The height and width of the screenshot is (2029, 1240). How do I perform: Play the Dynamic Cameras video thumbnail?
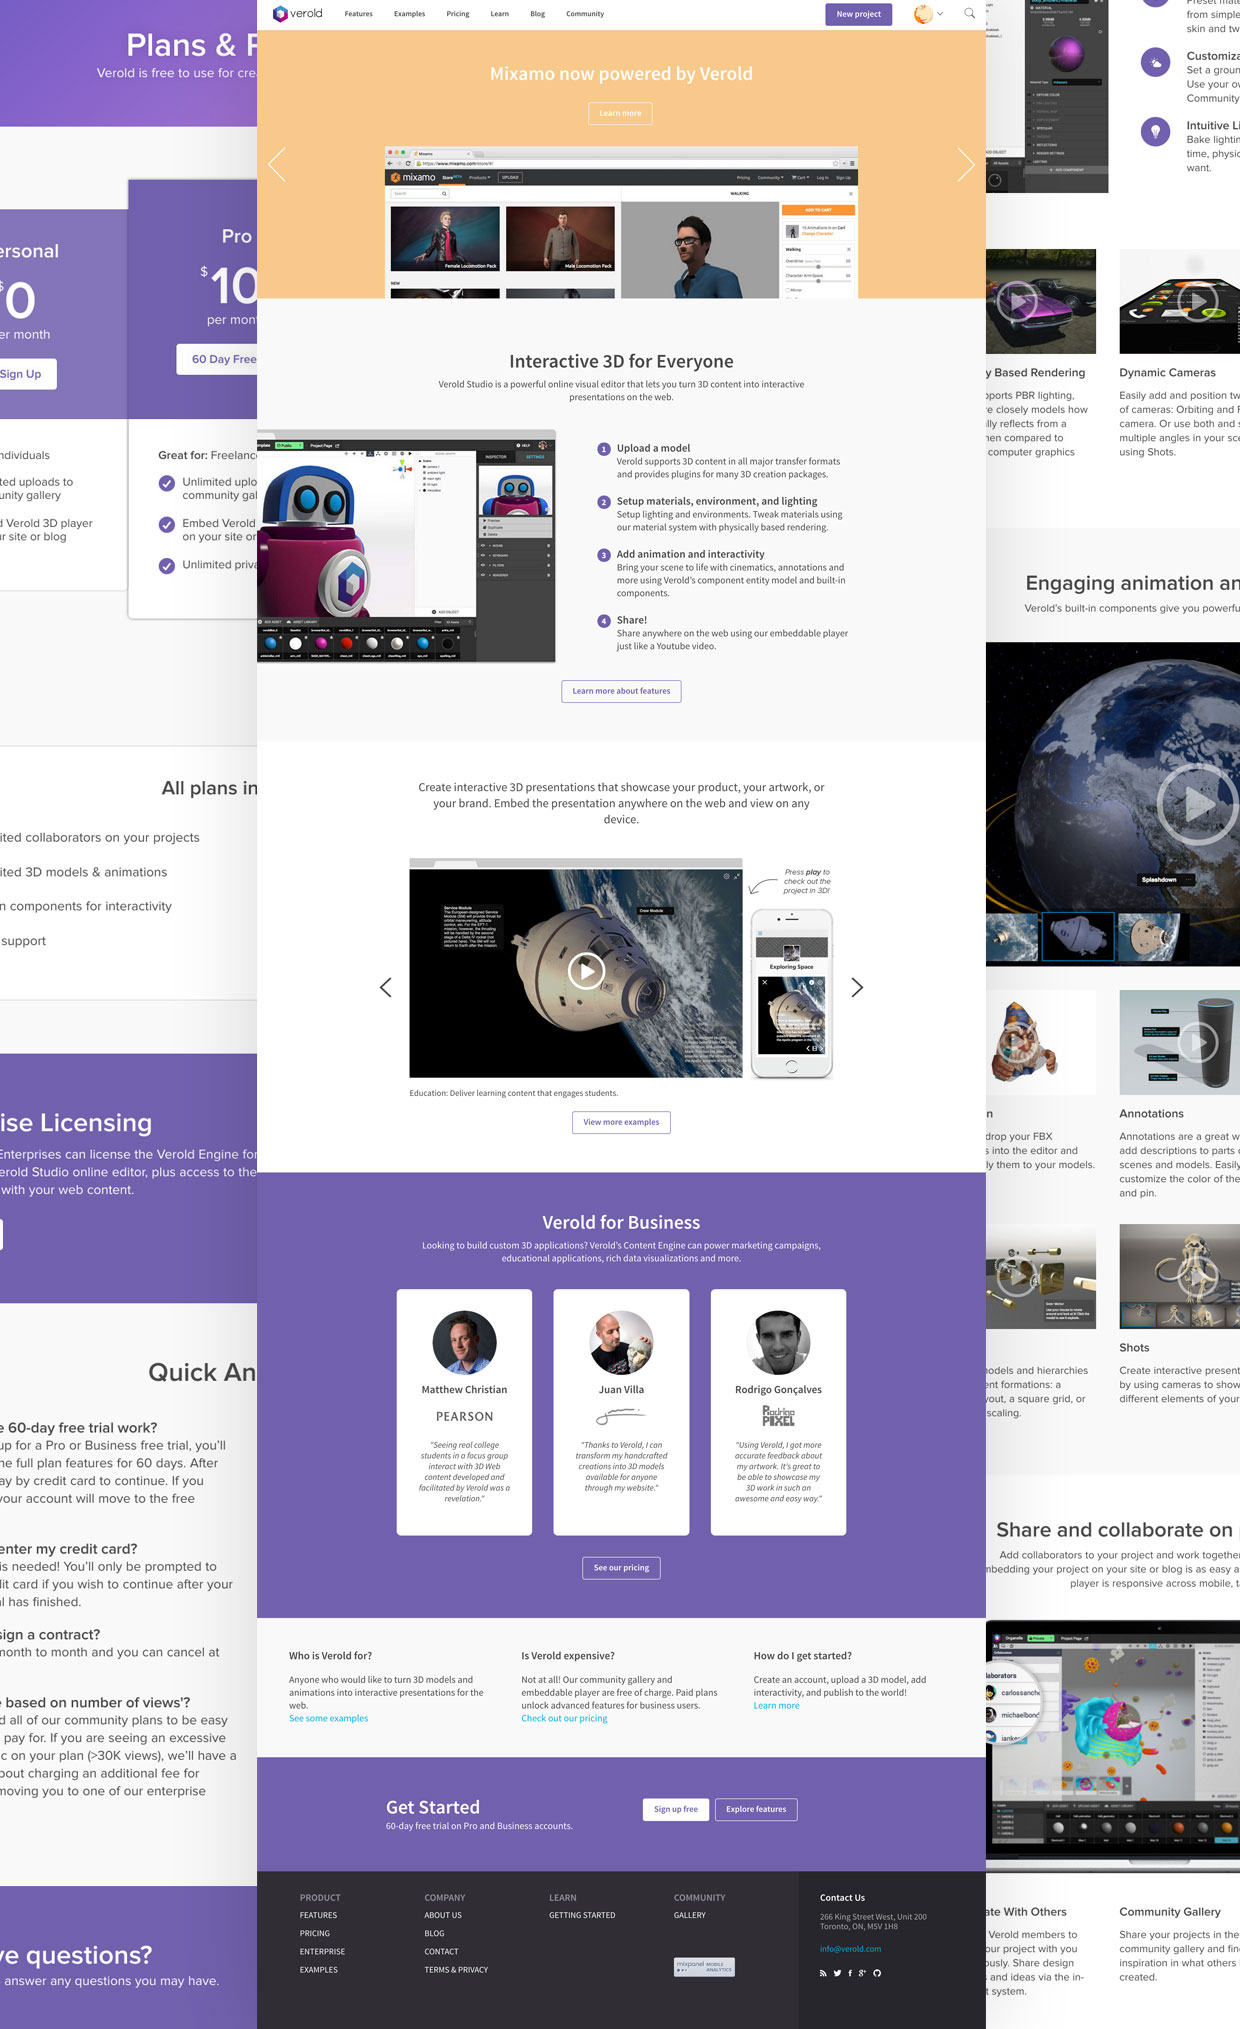point(1198,301)
